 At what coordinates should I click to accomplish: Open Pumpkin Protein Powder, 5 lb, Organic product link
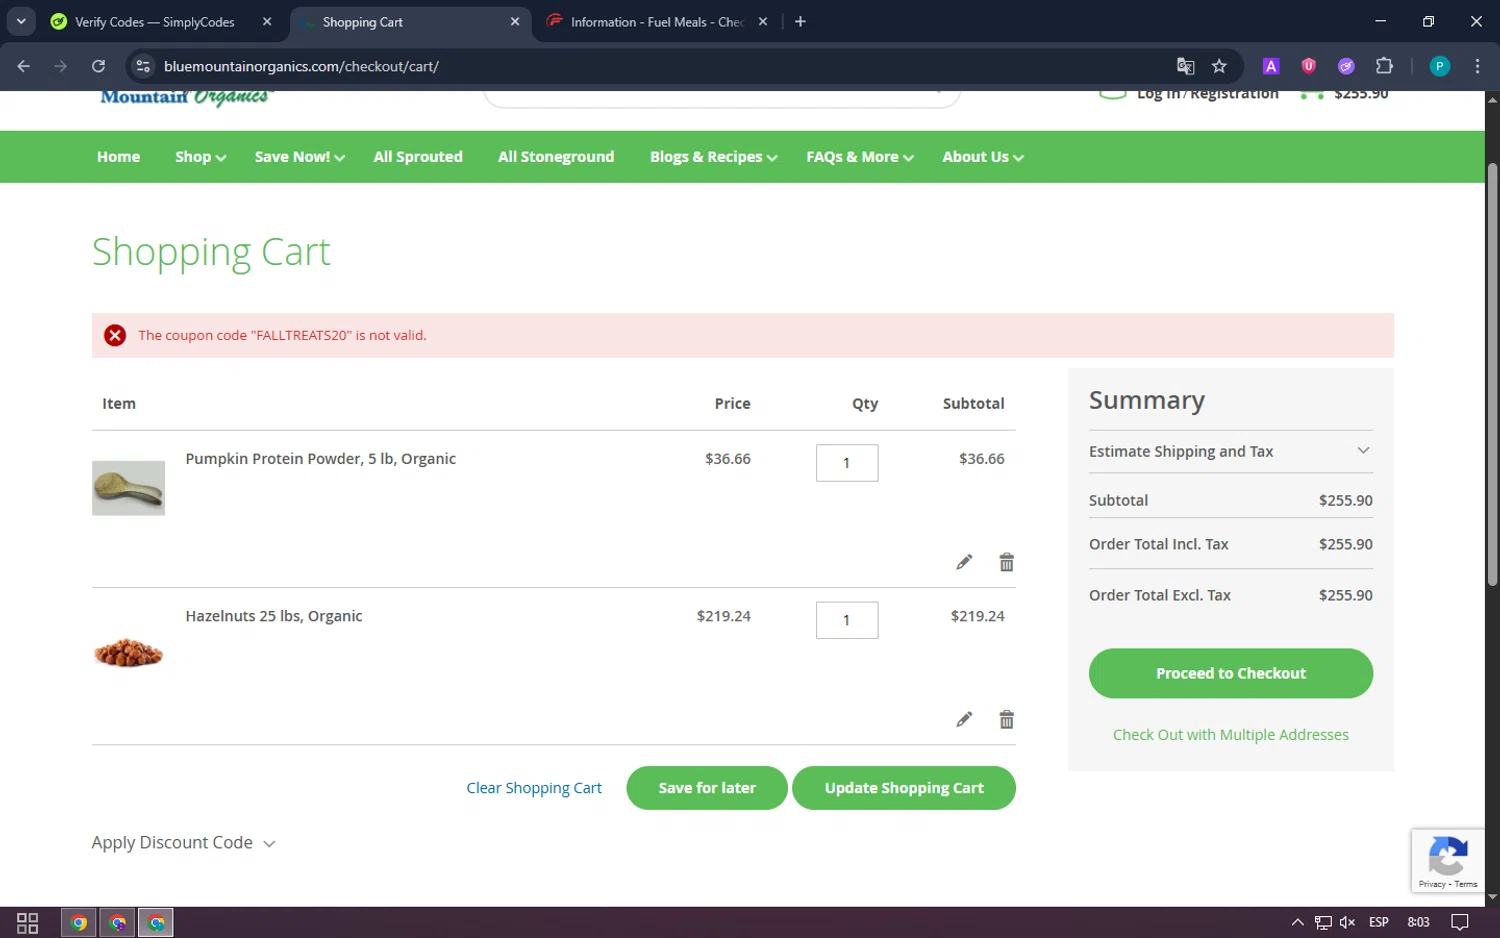(320, 459)
